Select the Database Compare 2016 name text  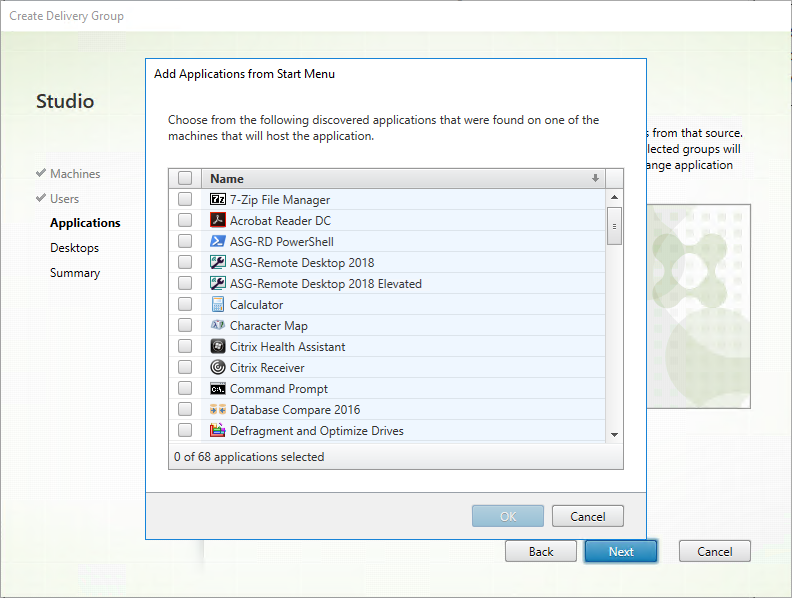pos(295,410)
